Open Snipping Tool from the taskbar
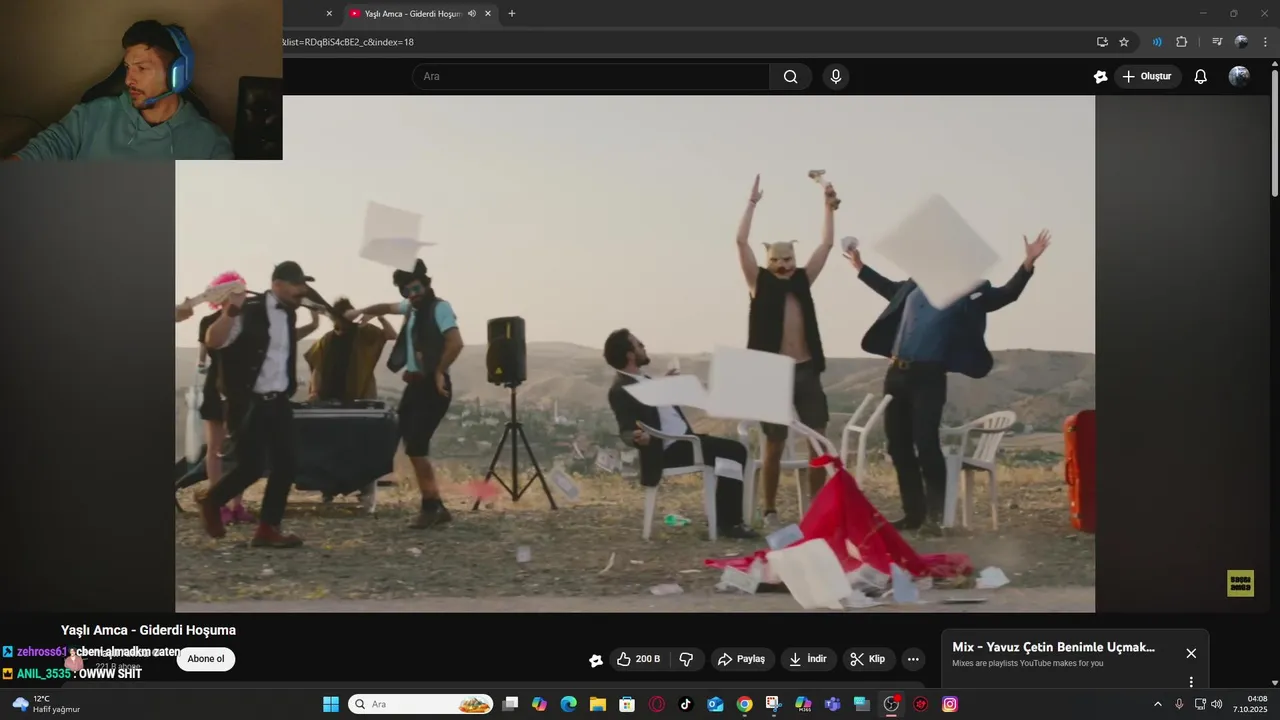This screenshot has height=720, width=1280. tap(773, 704)
